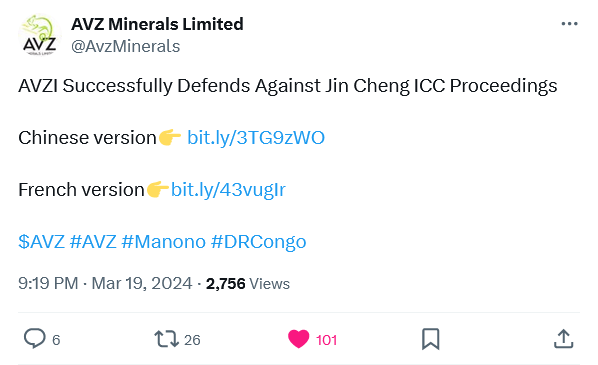Open the share upload icon
Viewport: 598px width, 365px height.
tap(563, 339)
